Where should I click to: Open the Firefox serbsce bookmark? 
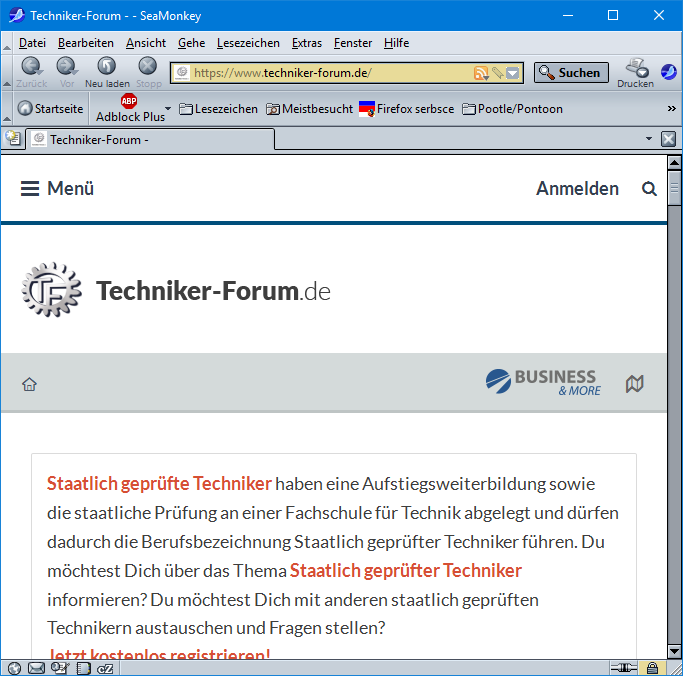406,109
